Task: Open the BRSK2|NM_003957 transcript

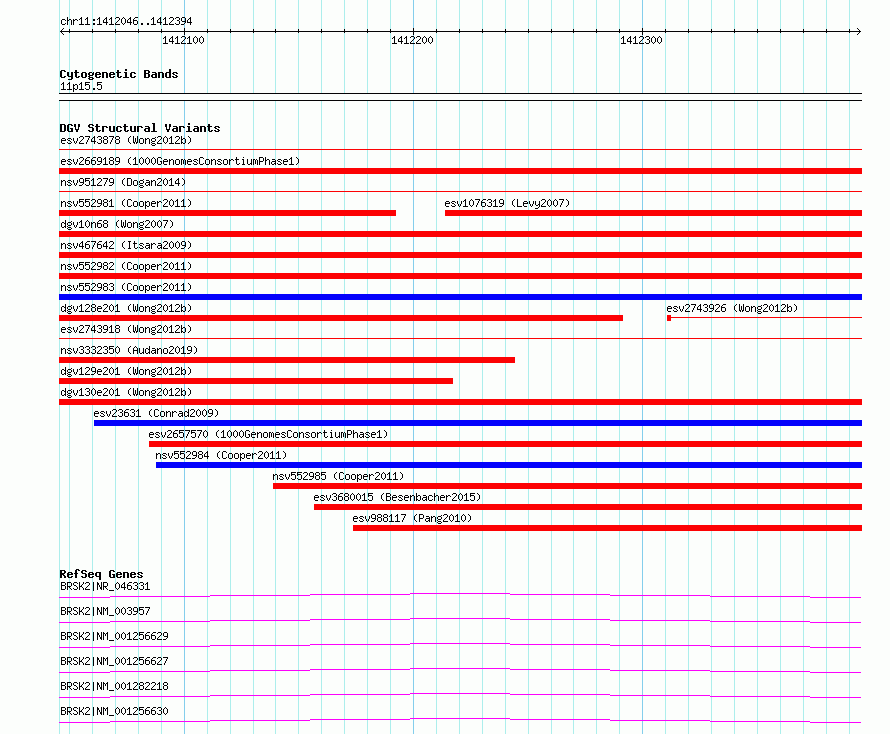Action: pyautogui.click(x=105, y=611)
